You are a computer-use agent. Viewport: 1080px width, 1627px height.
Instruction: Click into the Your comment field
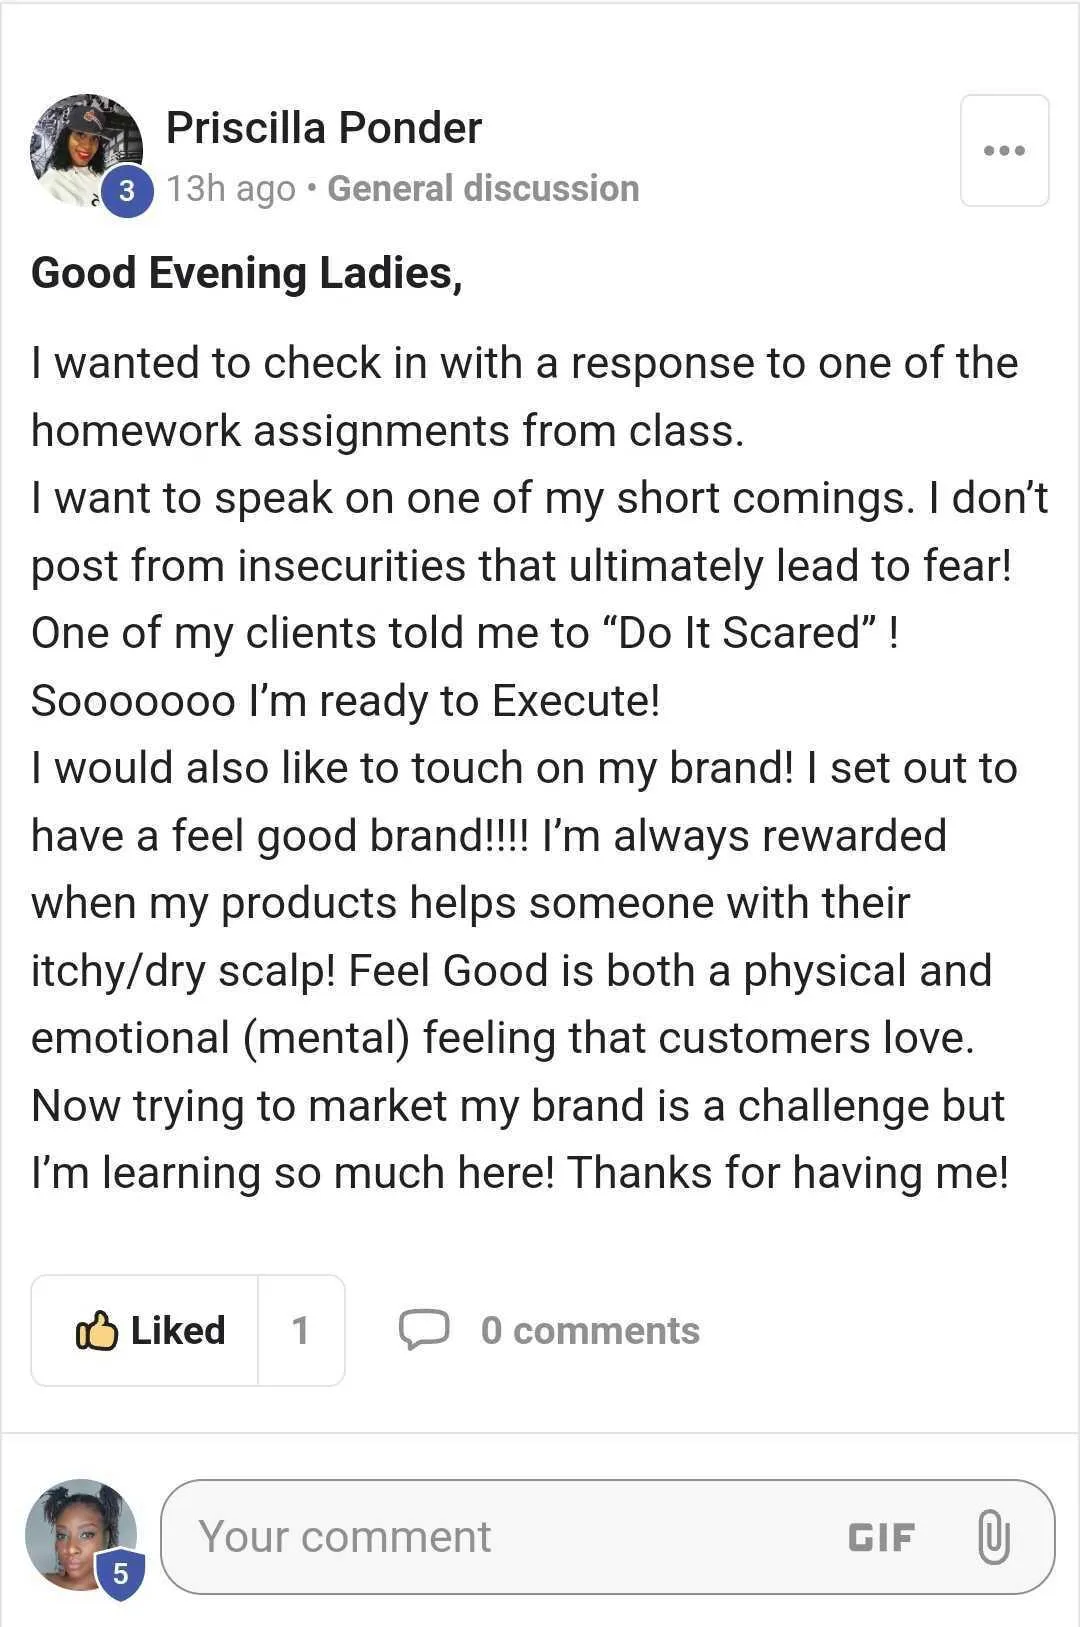coord(607,1537)
